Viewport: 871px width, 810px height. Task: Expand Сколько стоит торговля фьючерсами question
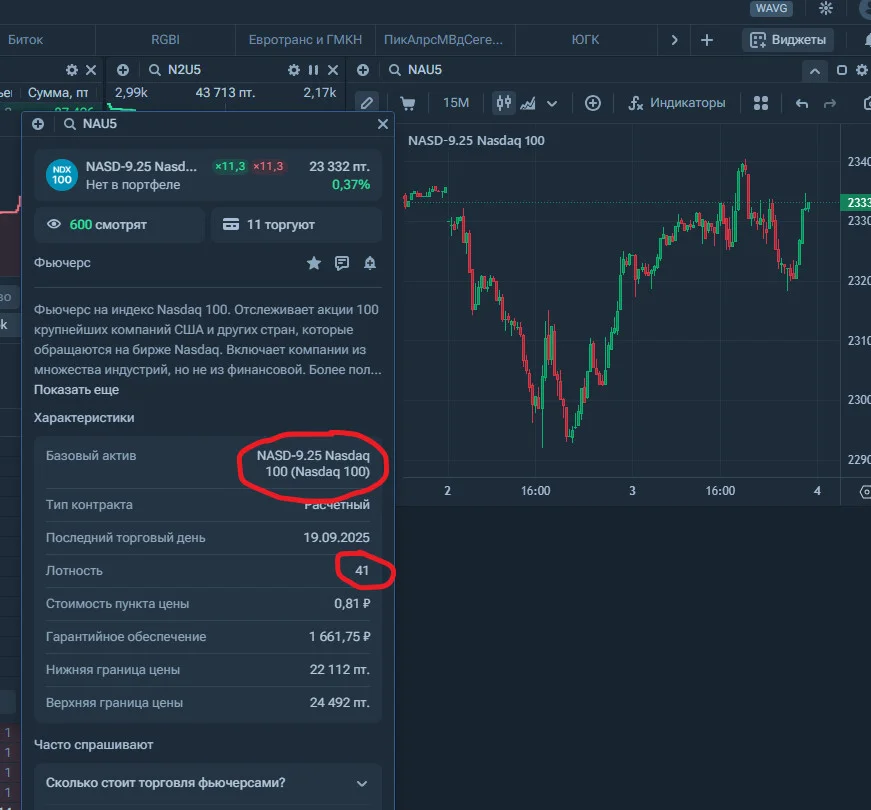[208, 783]
